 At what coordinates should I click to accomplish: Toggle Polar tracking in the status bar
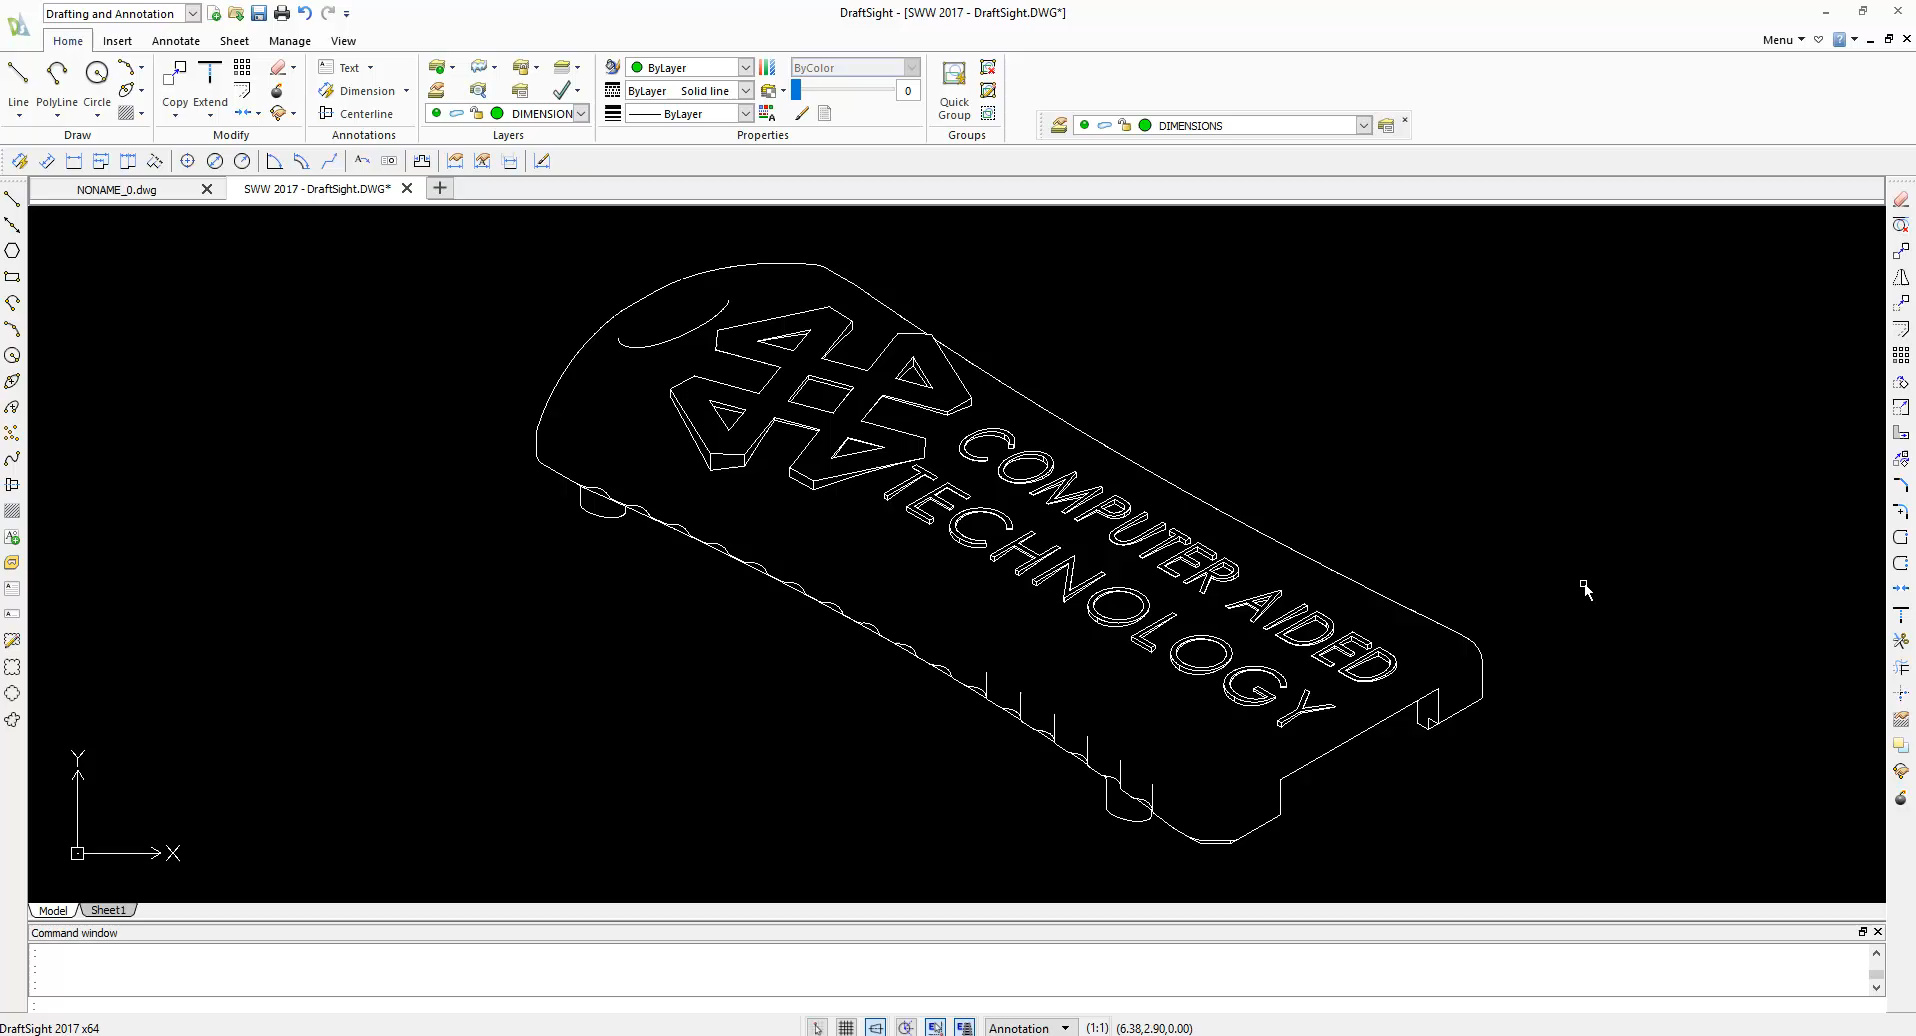tap(906, 1027)
